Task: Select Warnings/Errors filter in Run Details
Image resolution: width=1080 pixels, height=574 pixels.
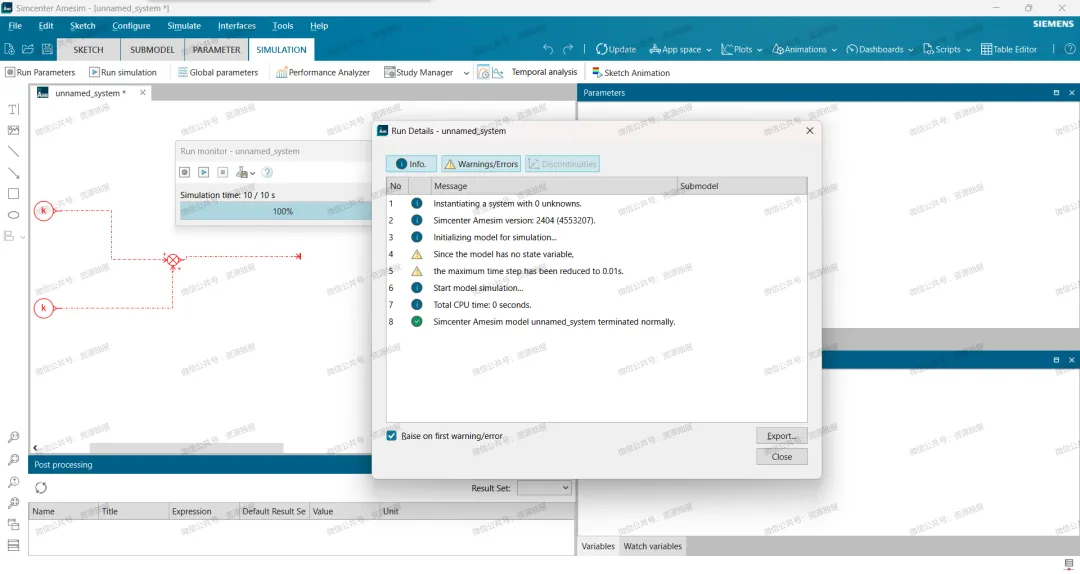Action: 481,164
